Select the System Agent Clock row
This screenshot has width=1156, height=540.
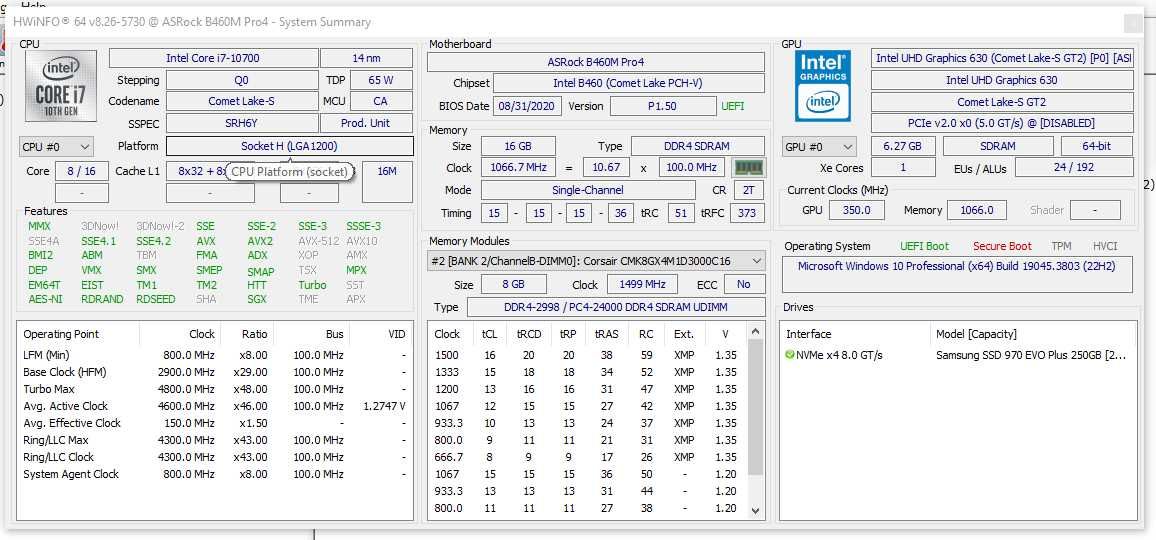pos(214,474)
